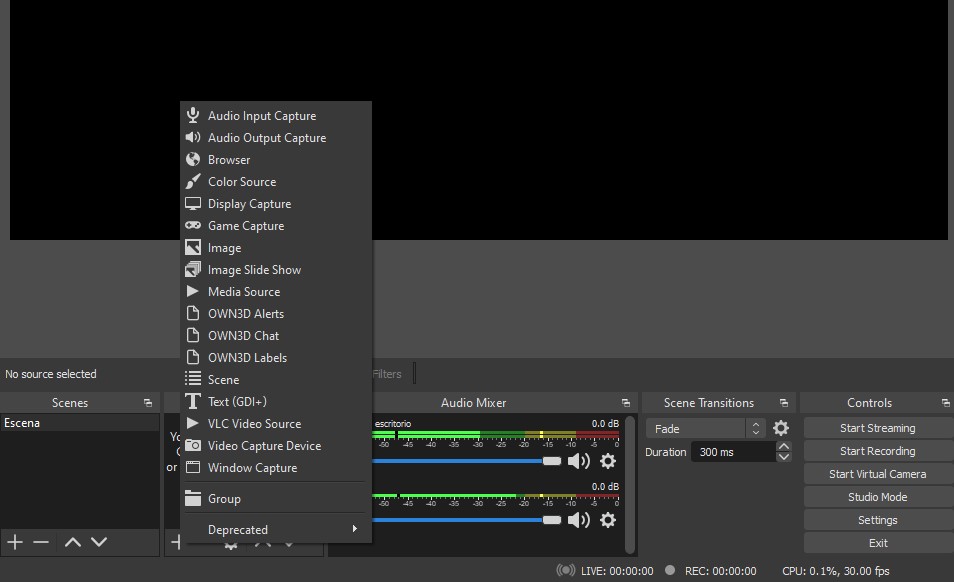
Task: Open settings gear for the second audio track
Action: pyautogui.click(x=607, y=520)
